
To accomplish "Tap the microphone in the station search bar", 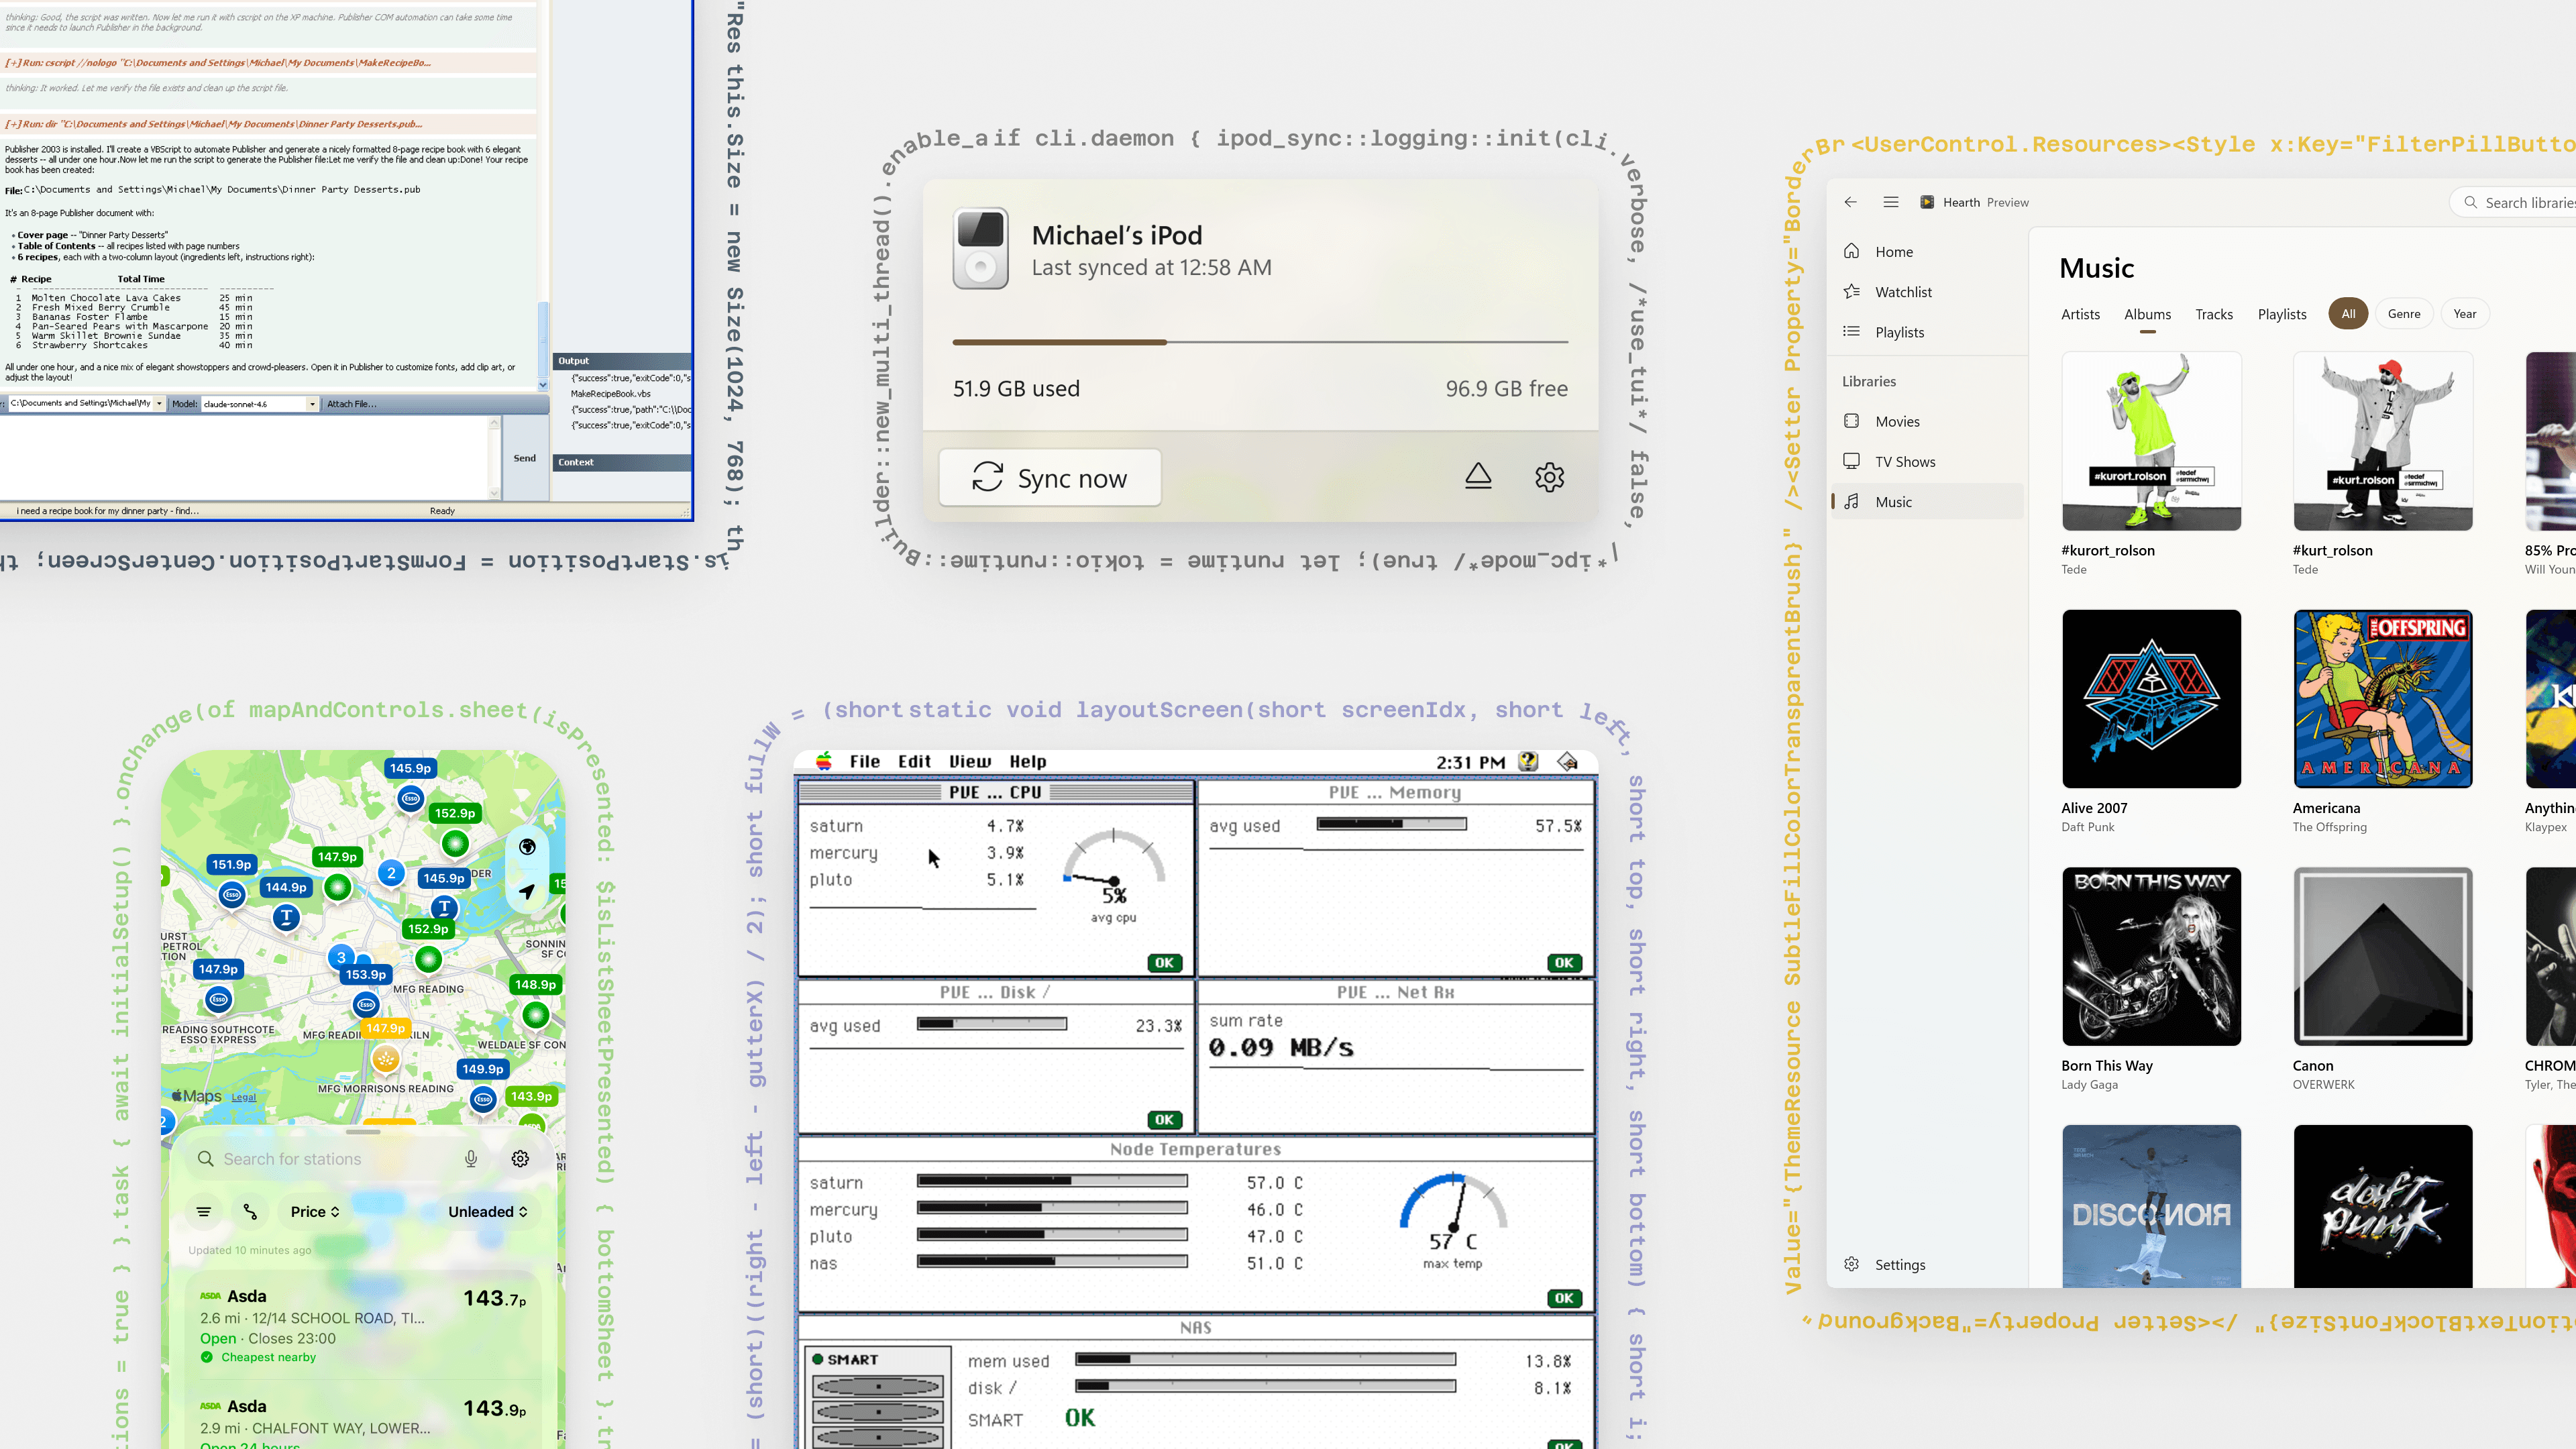I will (x=471, y=1158).
